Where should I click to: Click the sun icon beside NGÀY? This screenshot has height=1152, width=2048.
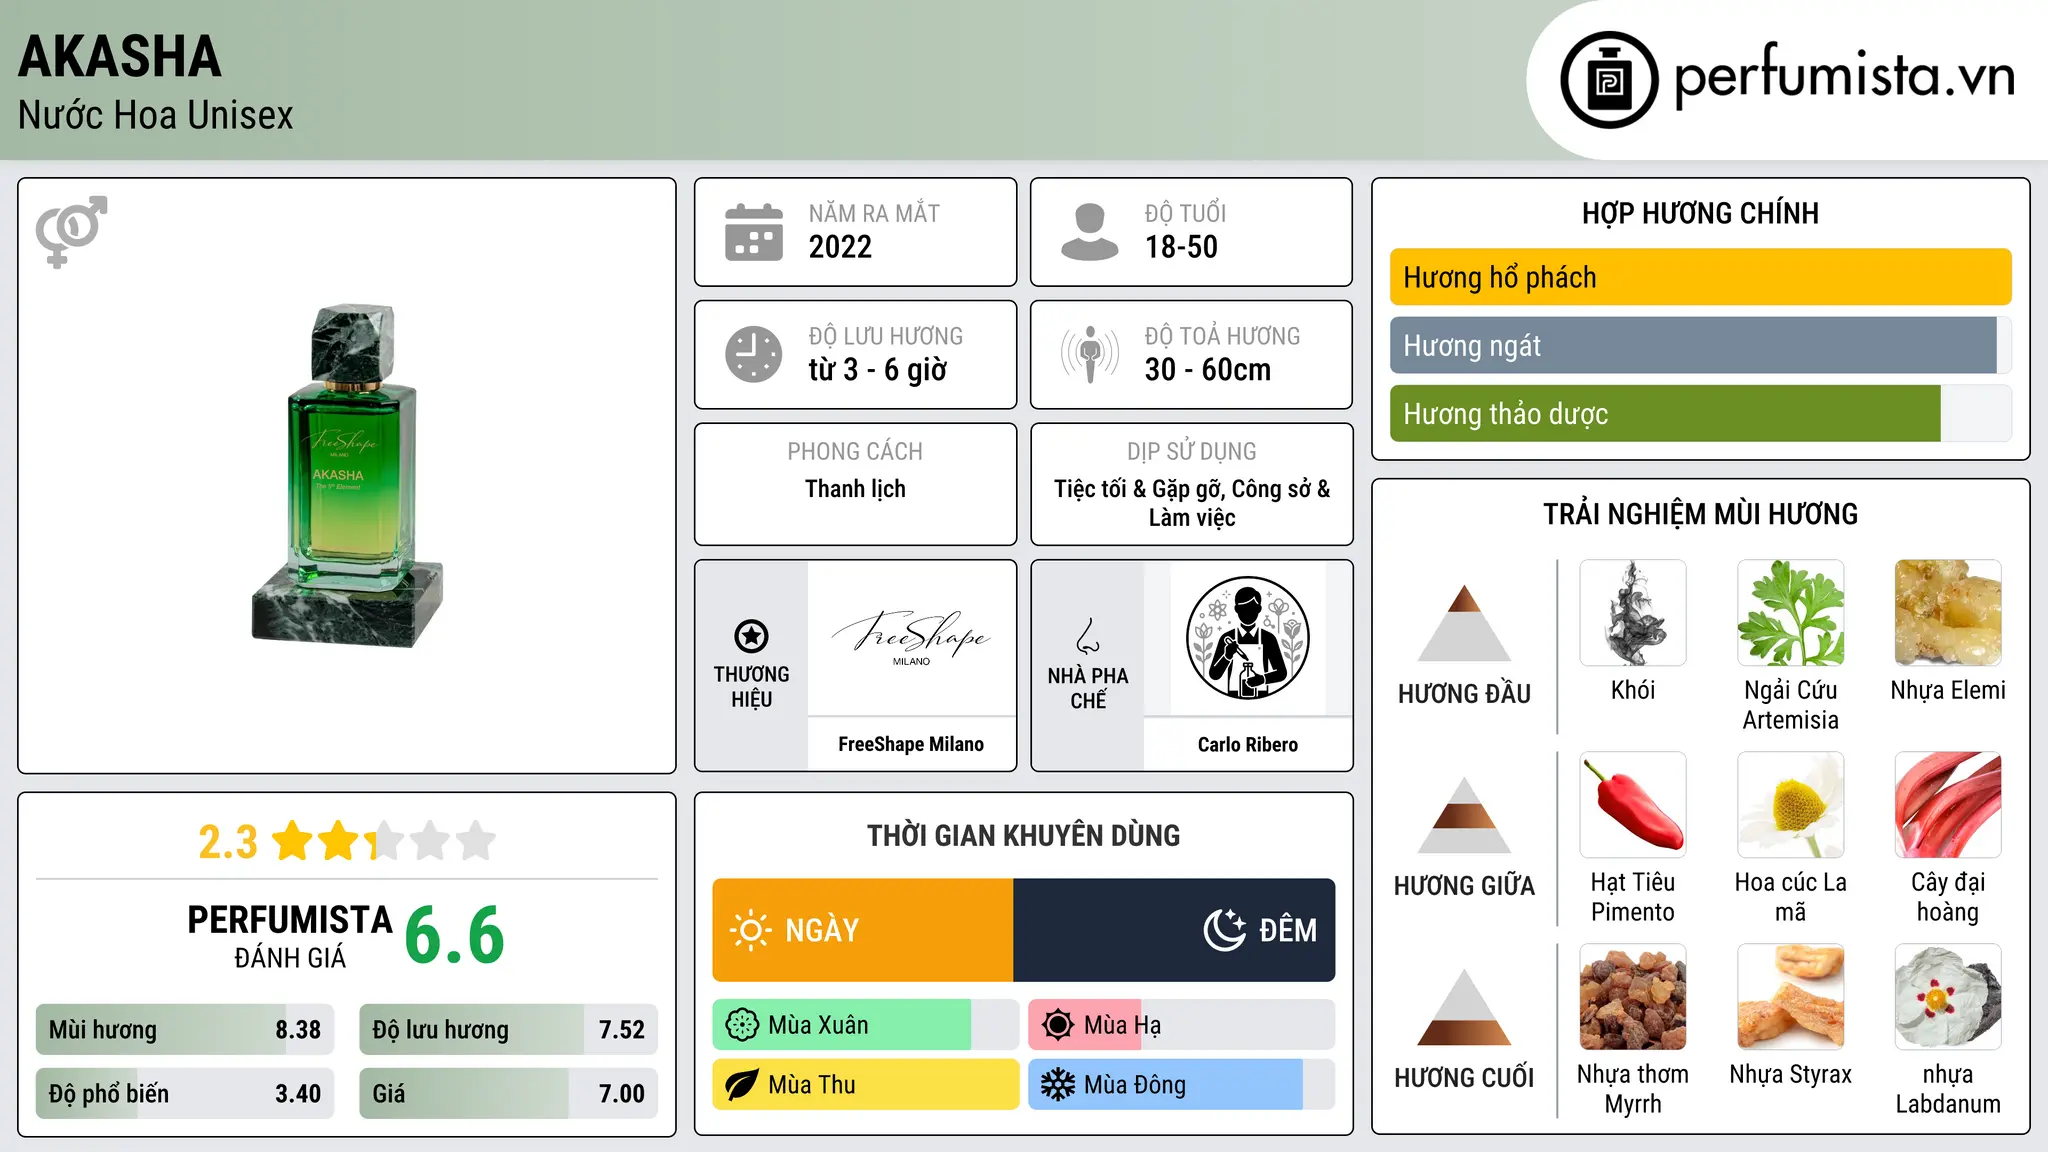[750, 930]
